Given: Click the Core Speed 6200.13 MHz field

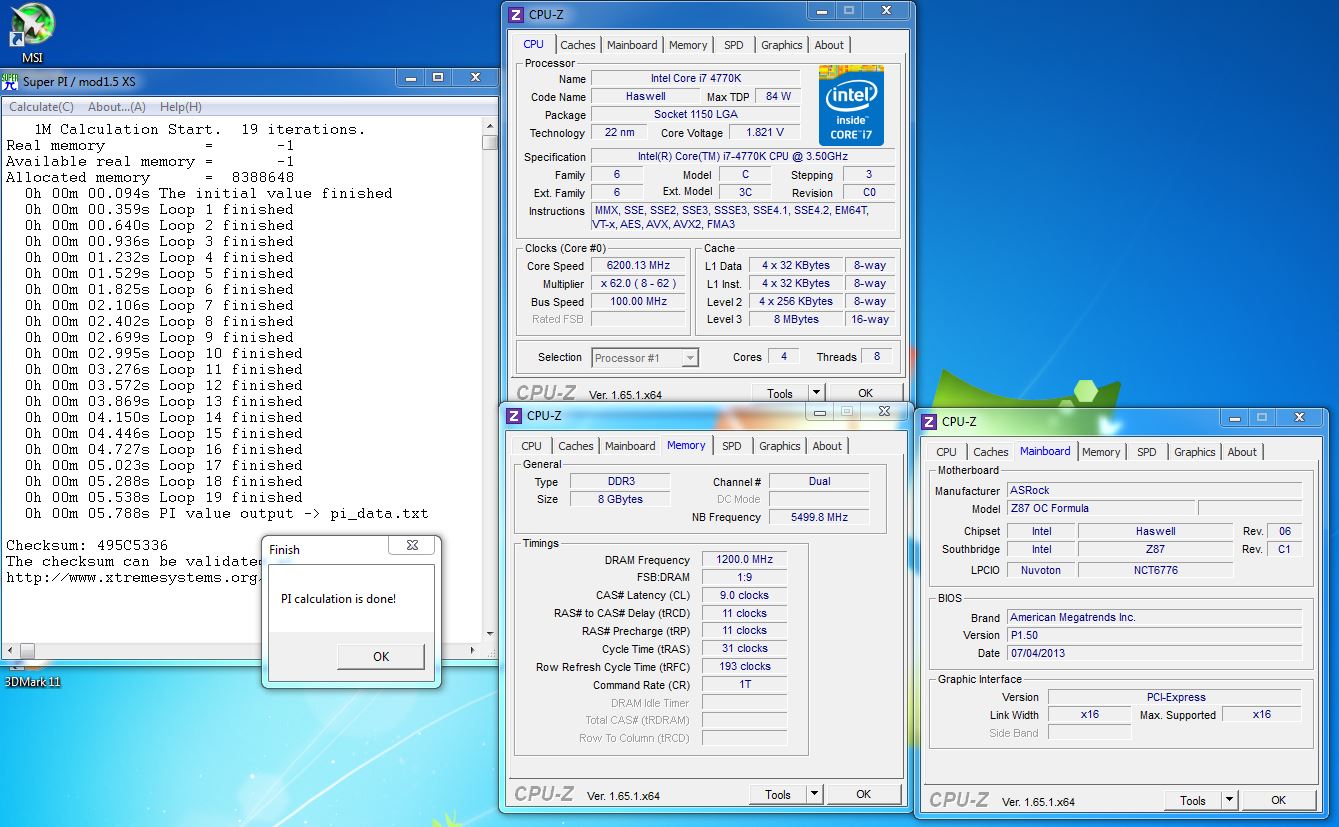Looking at the screenshot, I should 639,266.
